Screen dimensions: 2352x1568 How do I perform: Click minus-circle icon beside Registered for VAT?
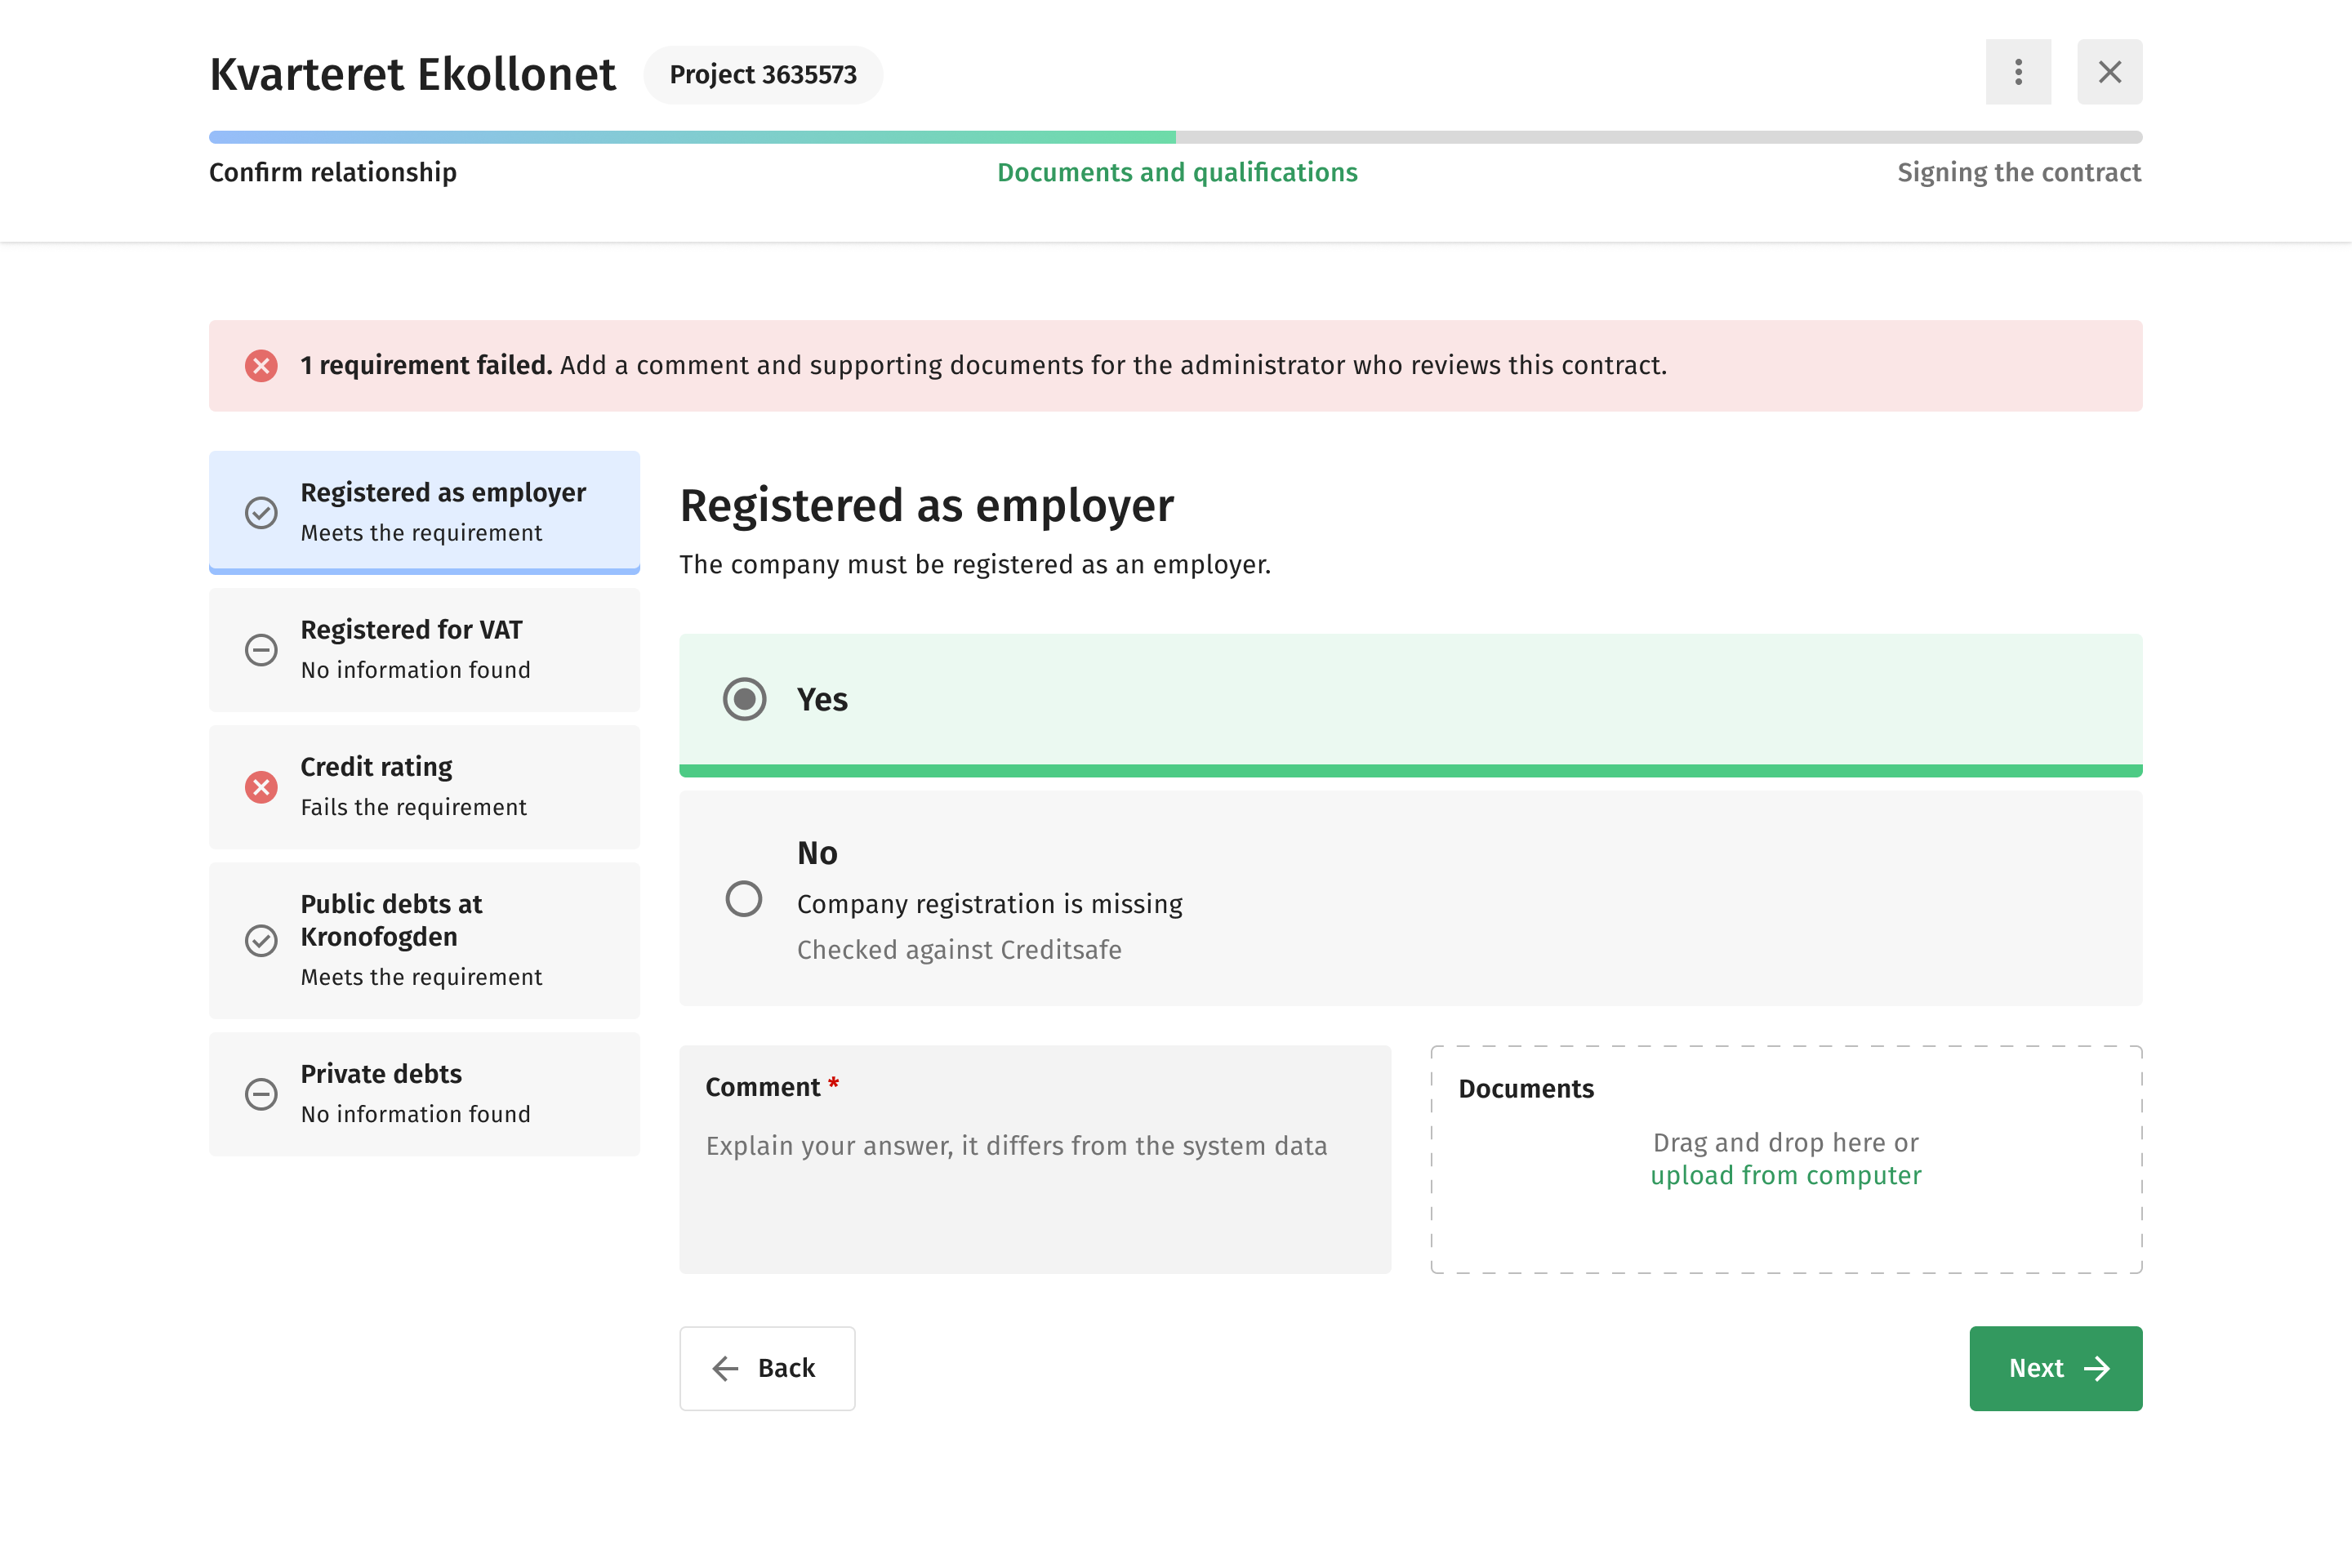point(261,650)
